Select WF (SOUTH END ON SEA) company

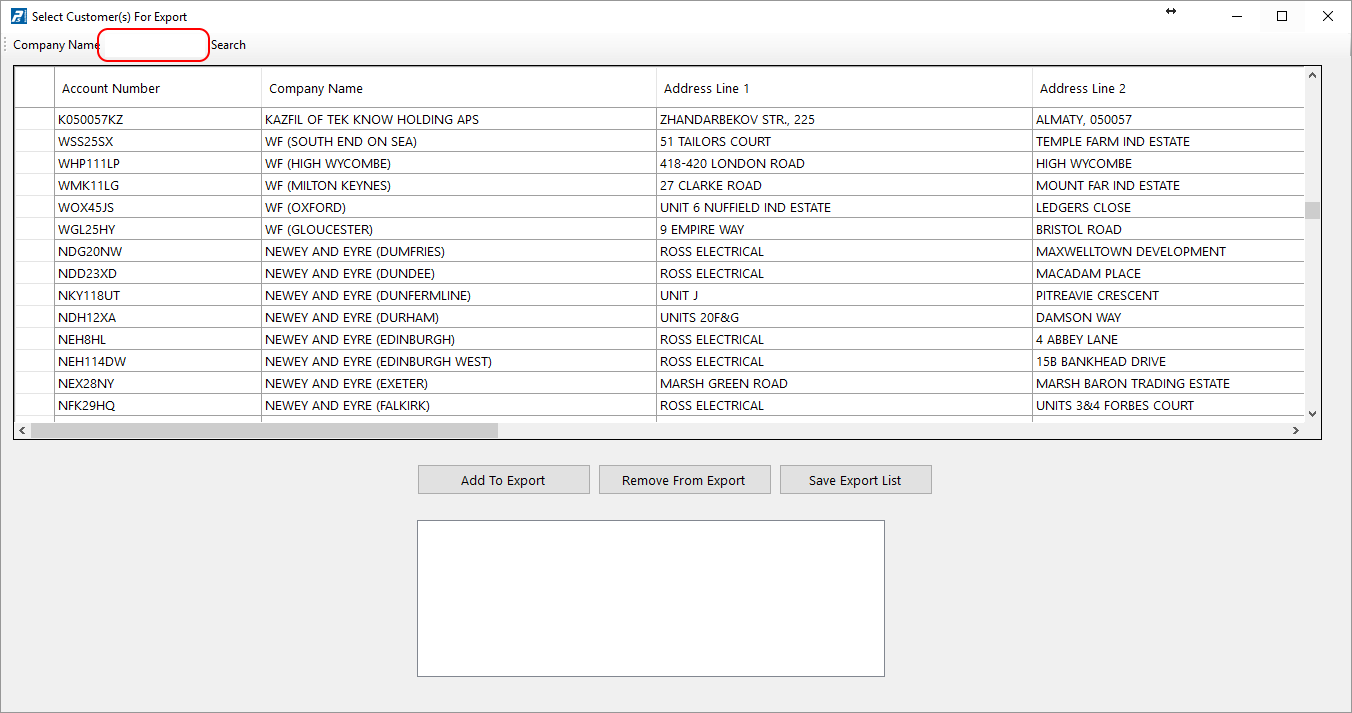459,141
